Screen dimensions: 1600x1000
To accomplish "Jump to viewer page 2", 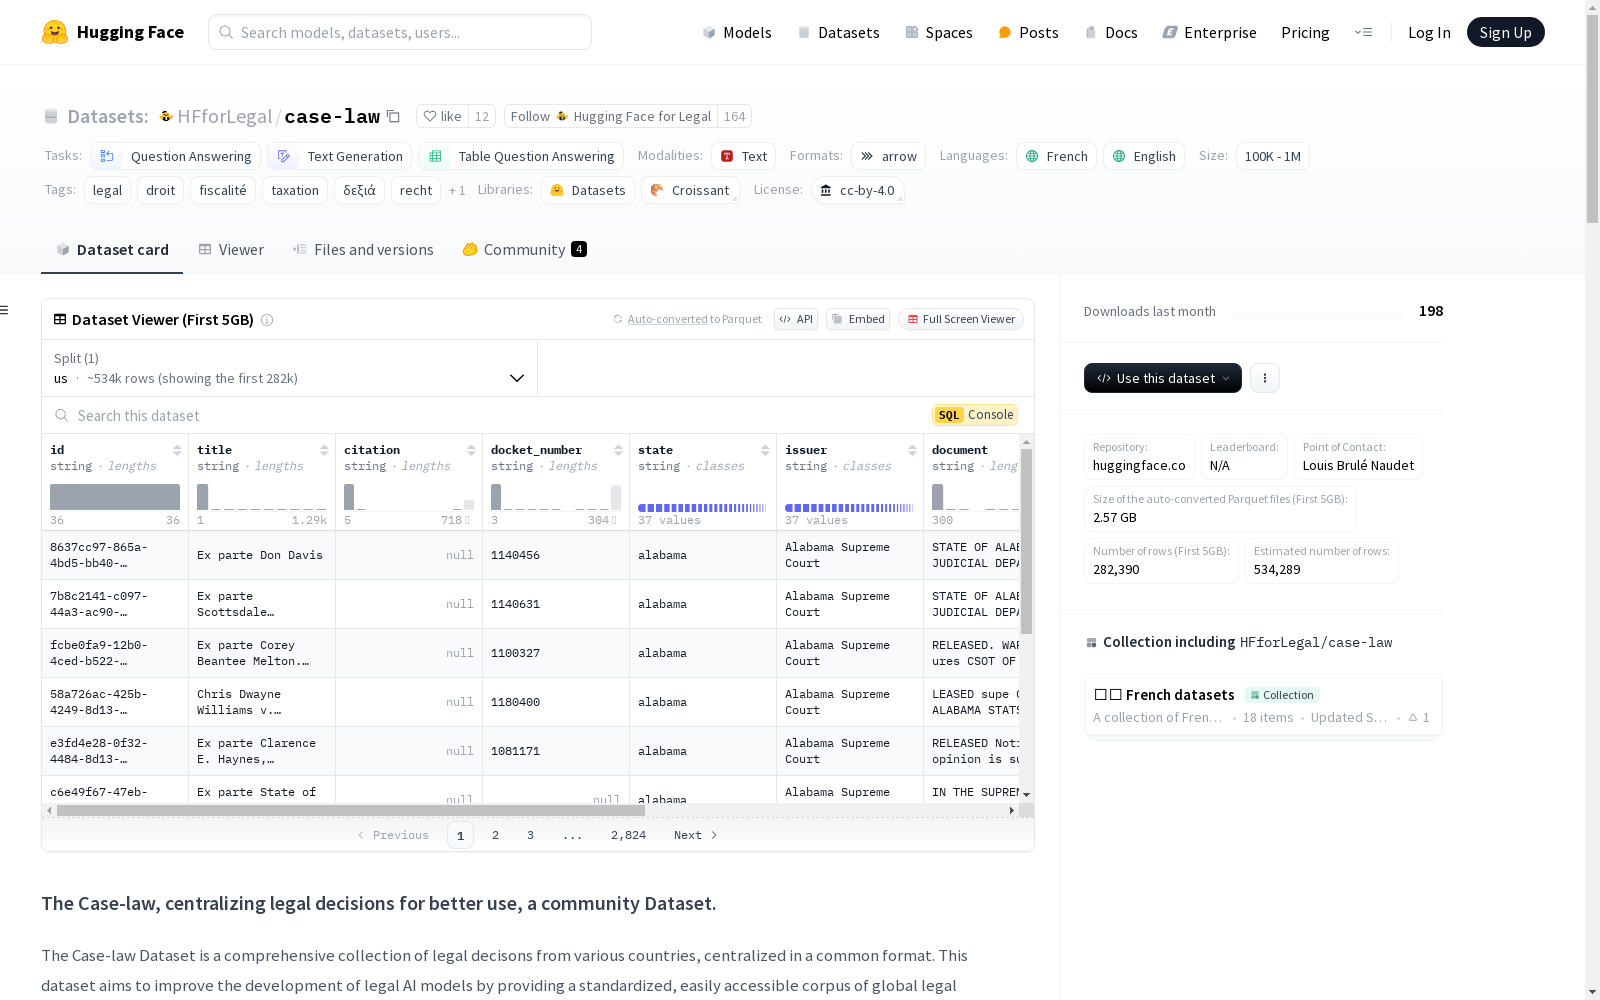I will (495, 835).
